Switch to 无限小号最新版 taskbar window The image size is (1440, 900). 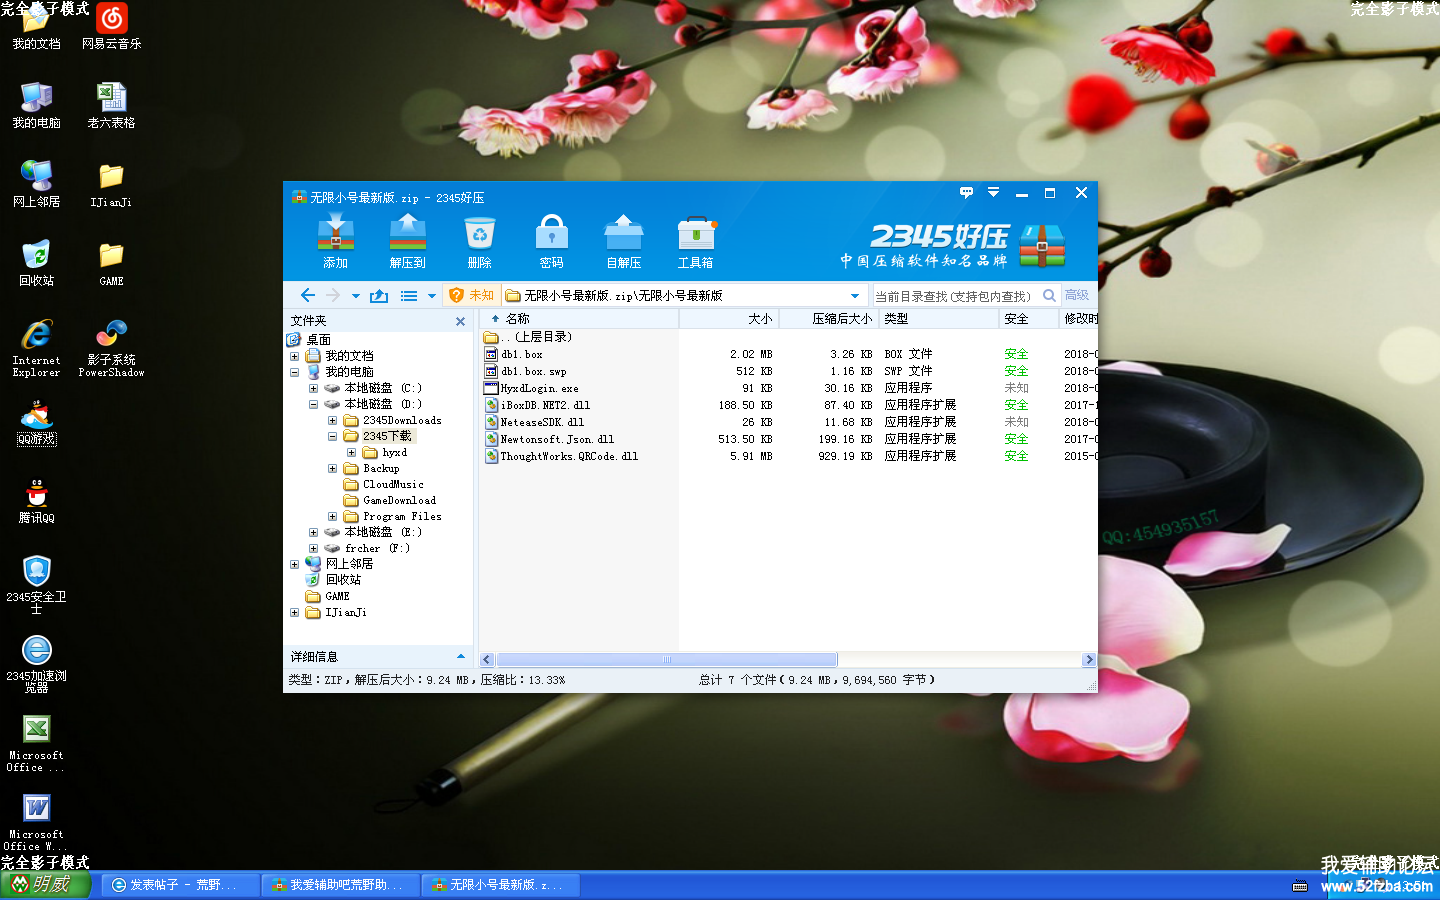point(499,885)
